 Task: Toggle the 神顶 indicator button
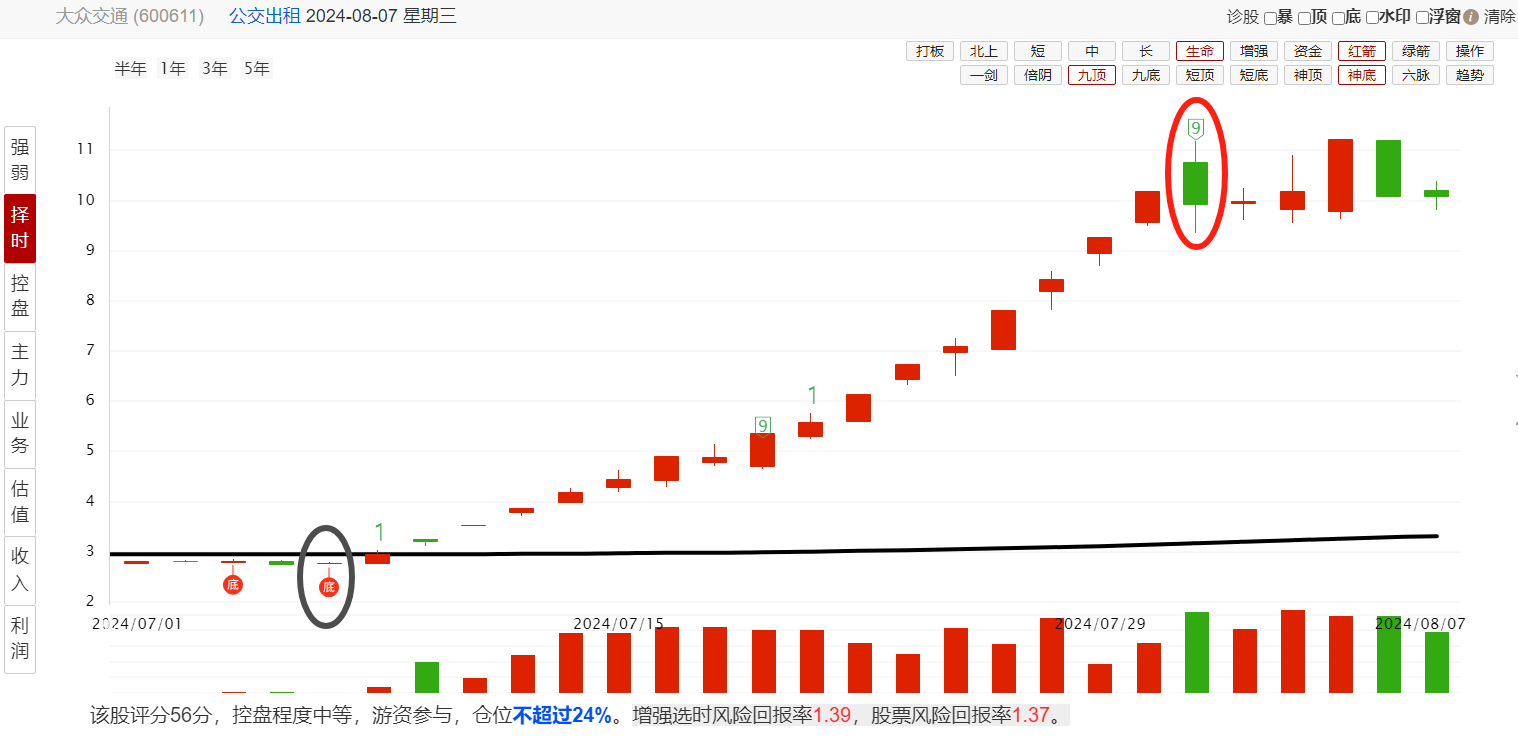click(1308, 75)
